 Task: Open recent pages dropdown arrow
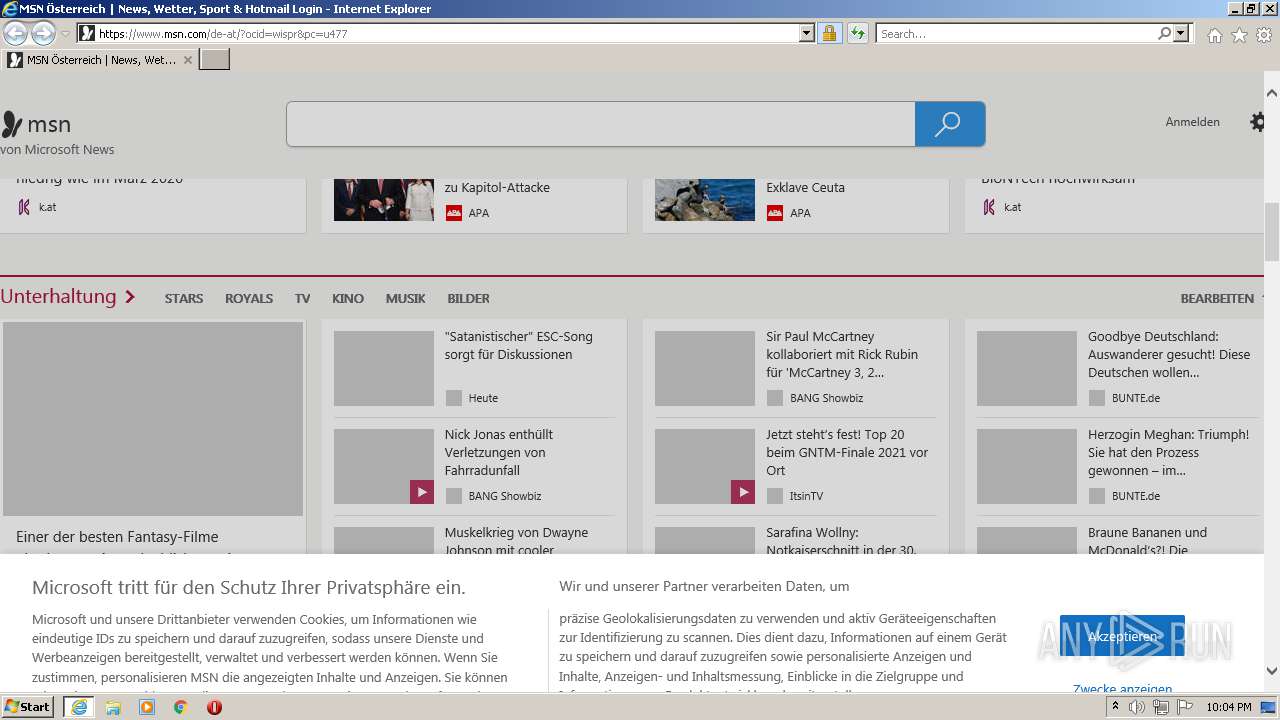point(65,34)
